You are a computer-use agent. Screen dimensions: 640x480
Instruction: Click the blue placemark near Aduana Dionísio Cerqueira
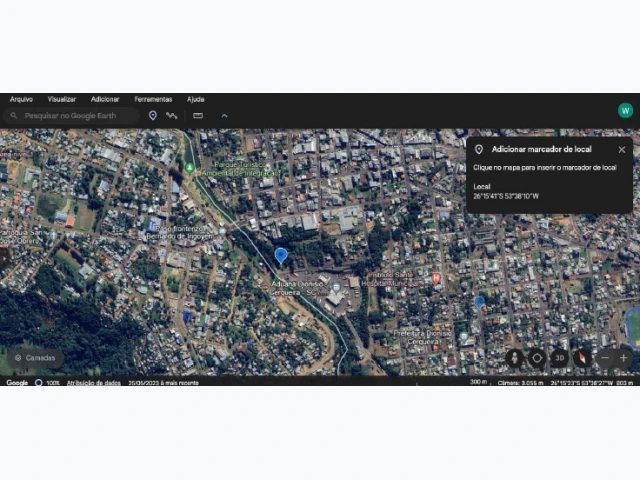coord(281,255)
